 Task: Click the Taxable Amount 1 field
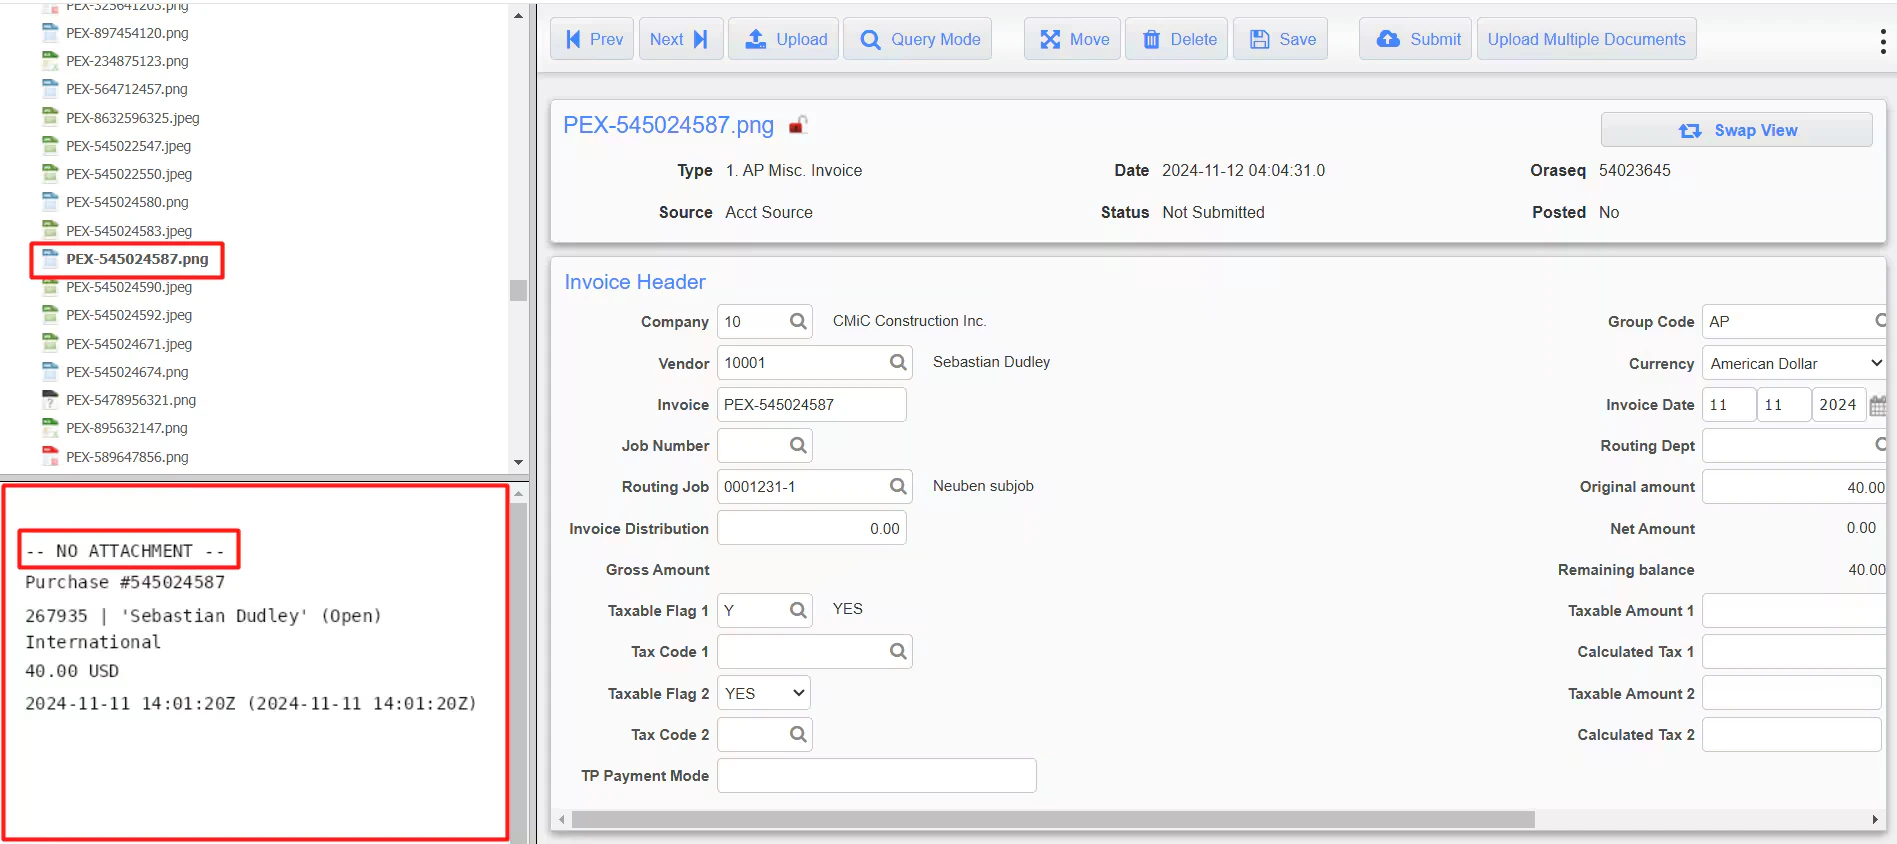[1795, 610]
